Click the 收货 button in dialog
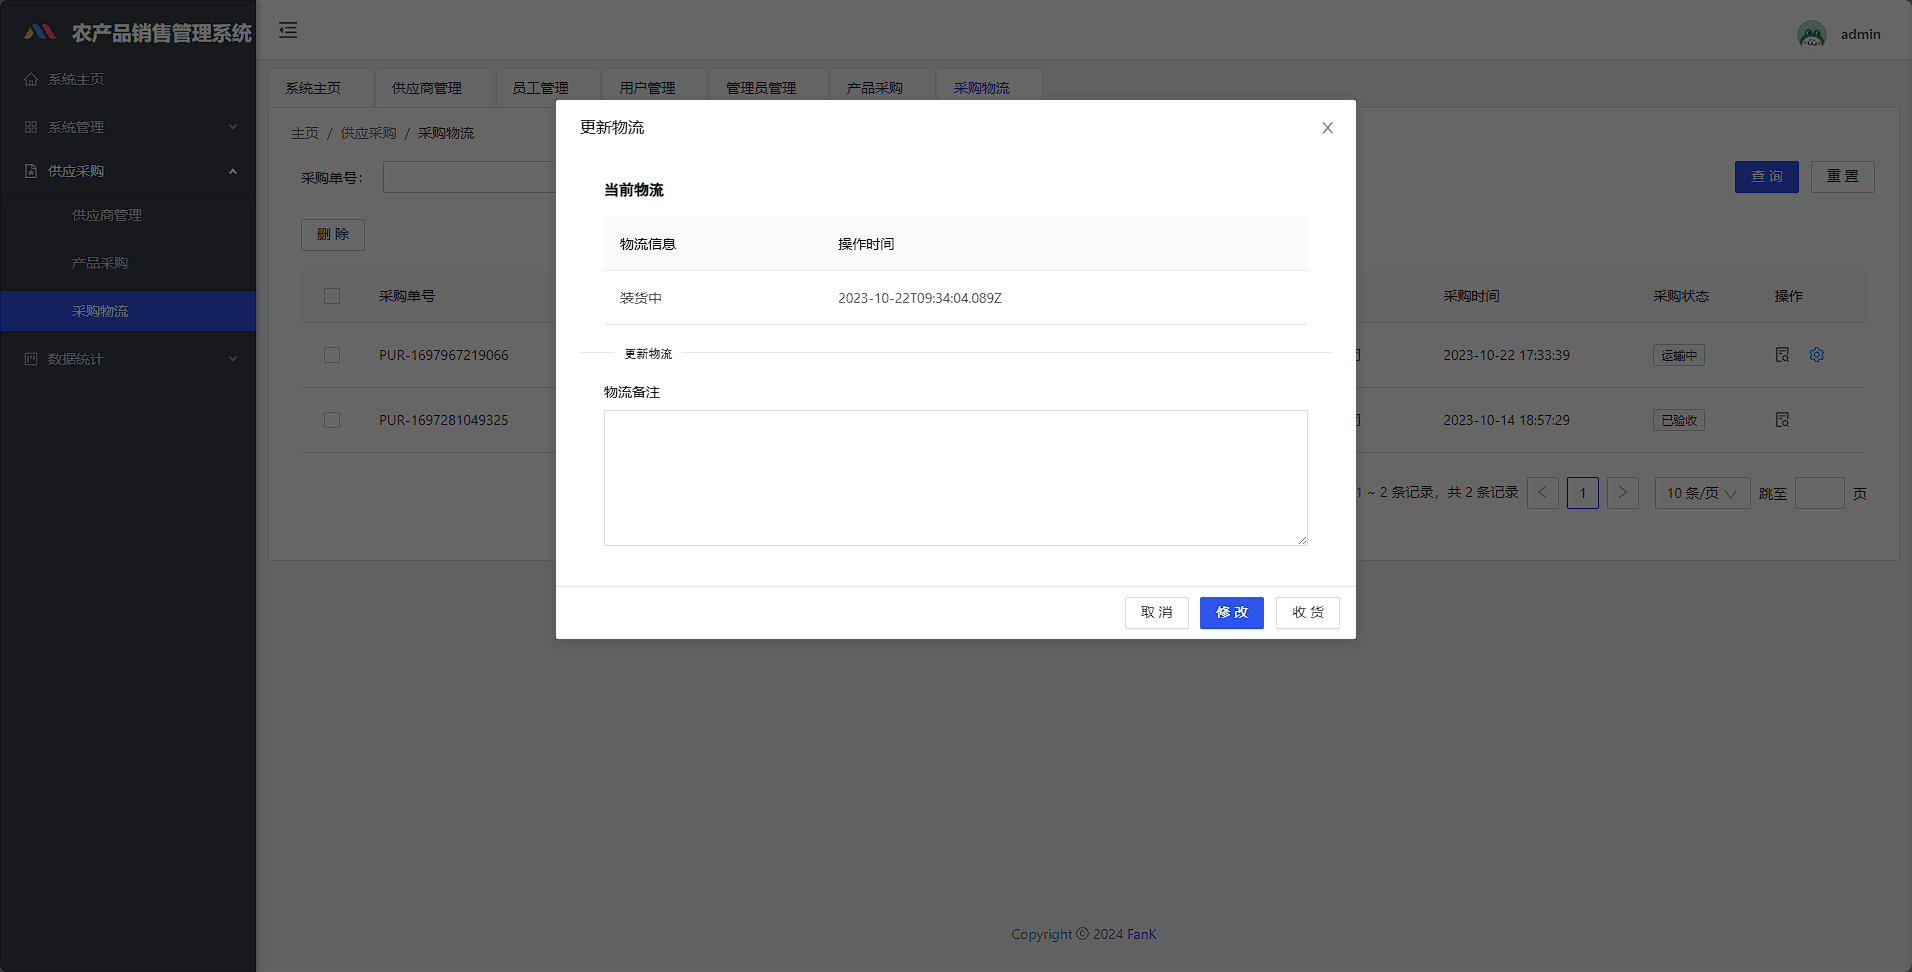This screenshot has width=1912, height=972. pyautogui.click(x=1308, y=613)
